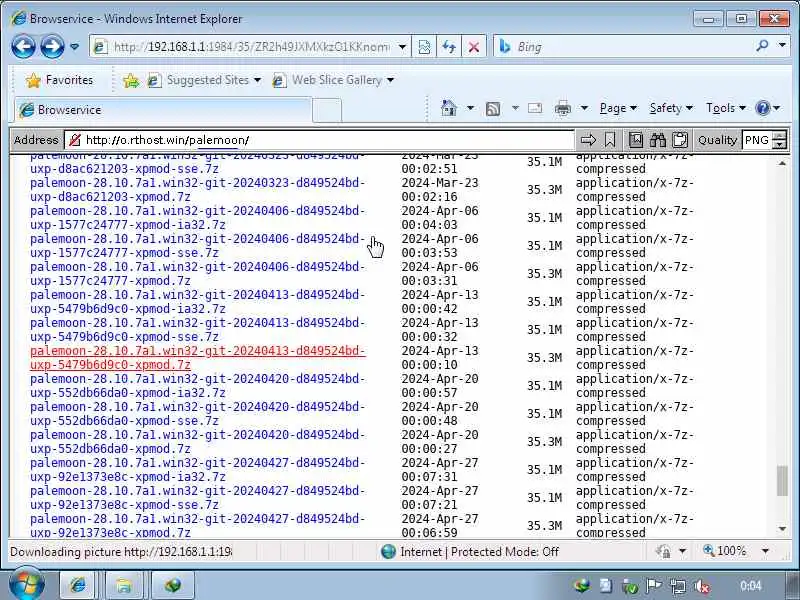Open link 20240420 uxp-552db66da0-xpmod-sse.7z
800x600 pixels.
197,414
